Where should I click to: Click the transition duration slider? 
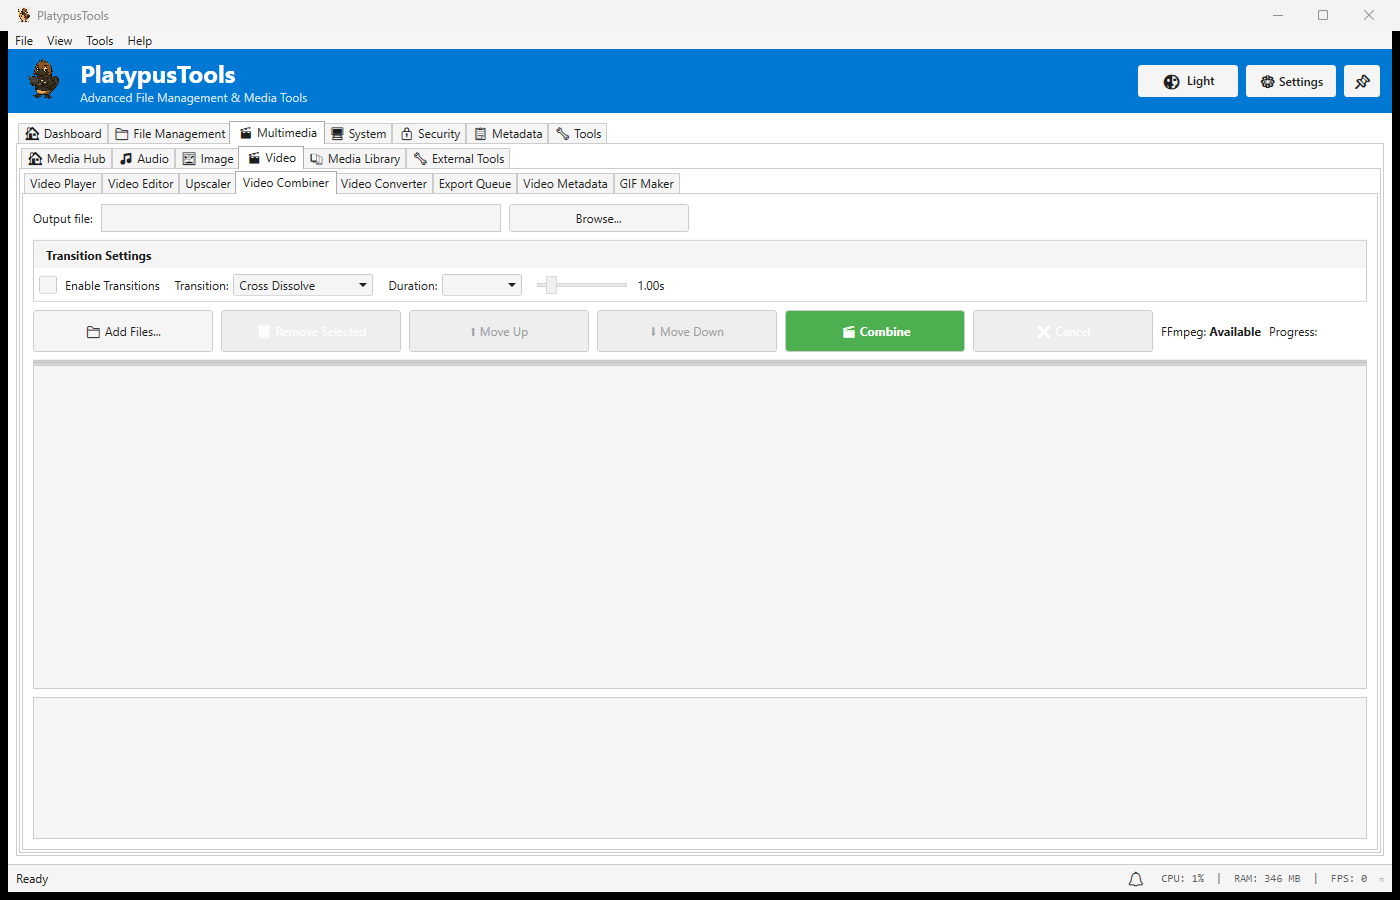point(581,286)
